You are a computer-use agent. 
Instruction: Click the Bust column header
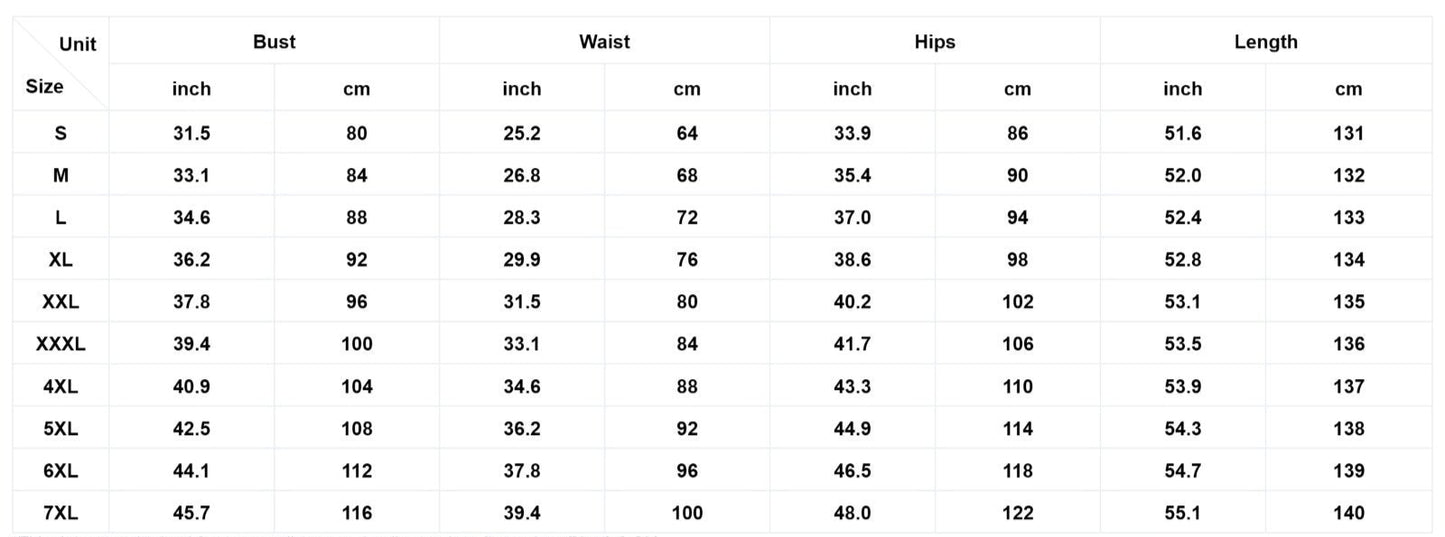pyautogui.click(x=274, y=42)
